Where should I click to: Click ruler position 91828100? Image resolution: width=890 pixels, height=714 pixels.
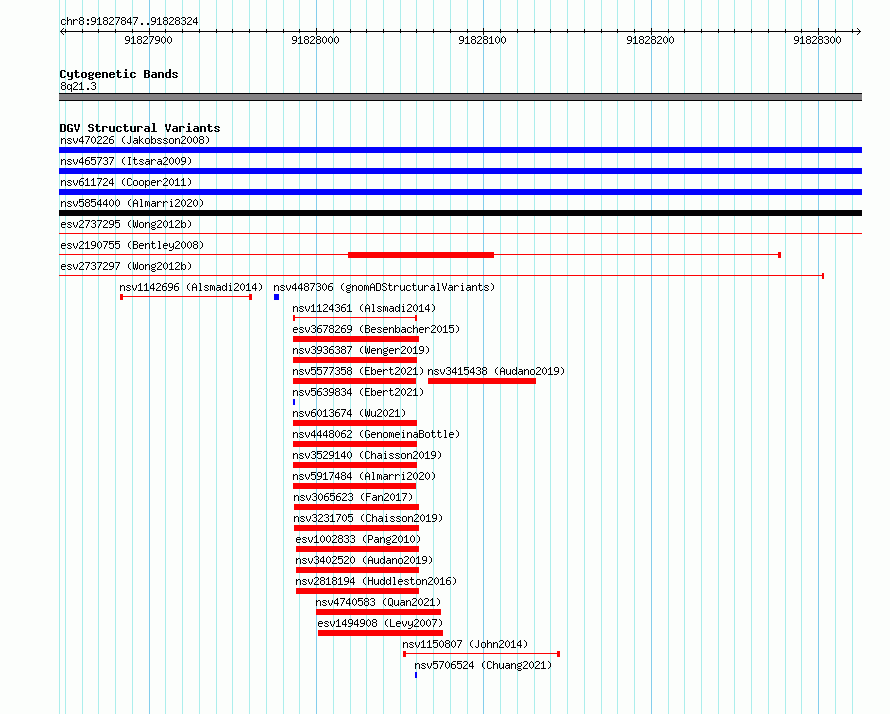pyautogui.click(x=482, y=40)
